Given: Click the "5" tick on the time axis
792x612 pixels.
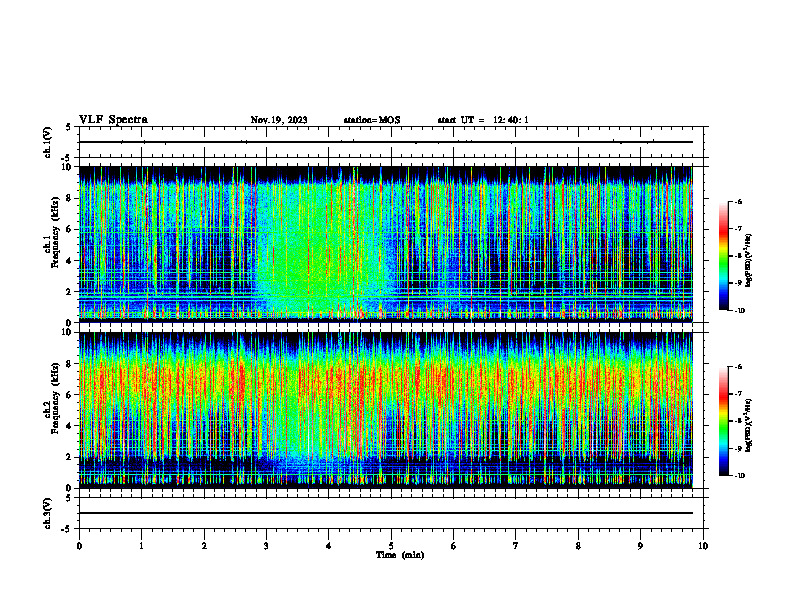Looking at the screenshot, I should (391, 546).
